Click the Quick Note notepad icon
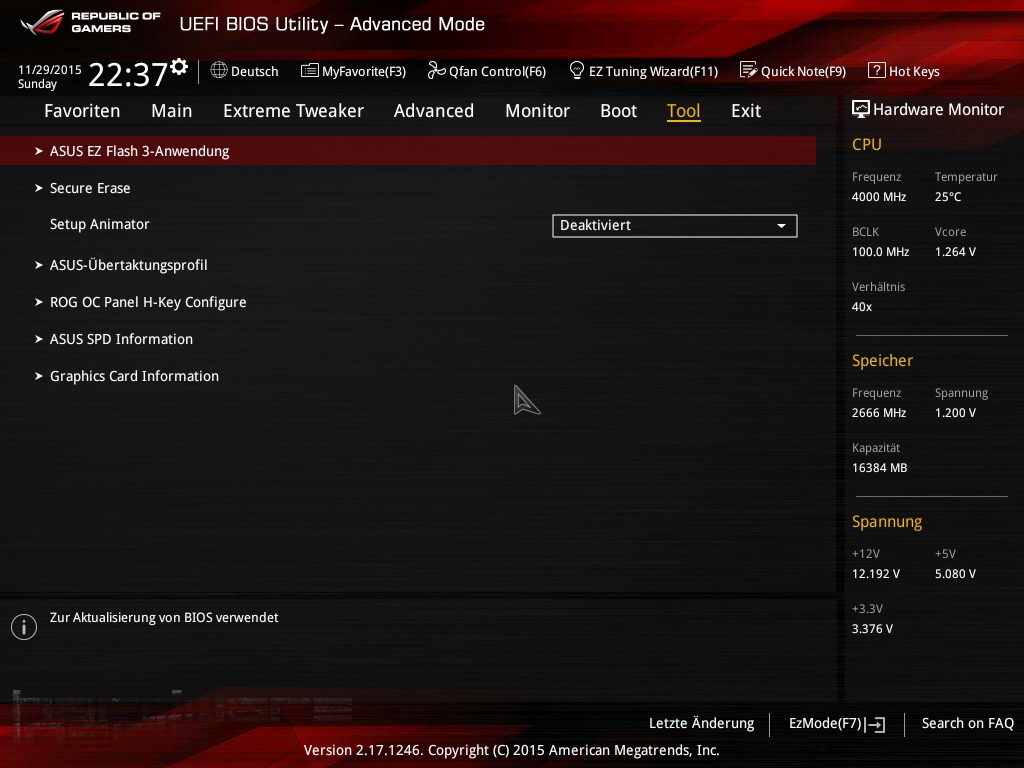The width and height of the screenshot is (1024, 768). pyautogui.click(x=748, y=70)
